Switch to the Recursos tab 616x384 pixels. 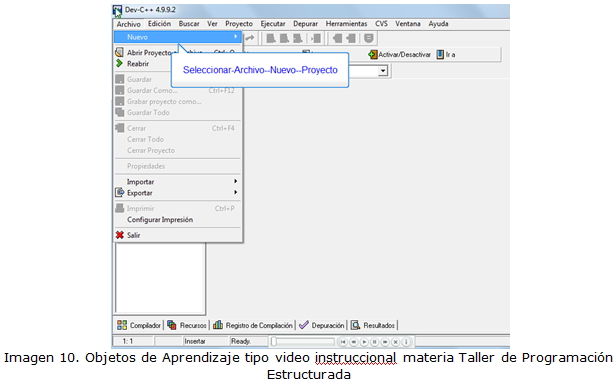point(187,325)
